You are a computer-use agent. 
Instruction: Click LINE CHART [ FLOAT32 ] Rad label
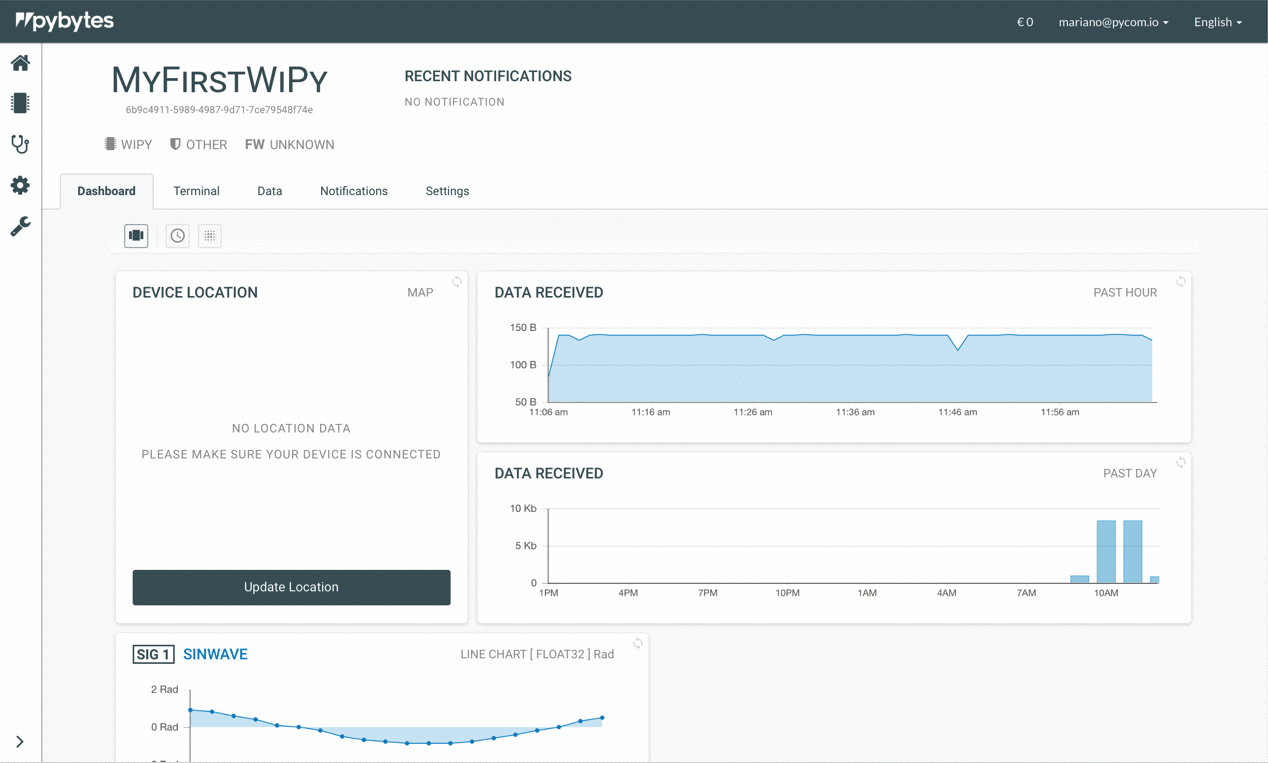click(537, 654)
